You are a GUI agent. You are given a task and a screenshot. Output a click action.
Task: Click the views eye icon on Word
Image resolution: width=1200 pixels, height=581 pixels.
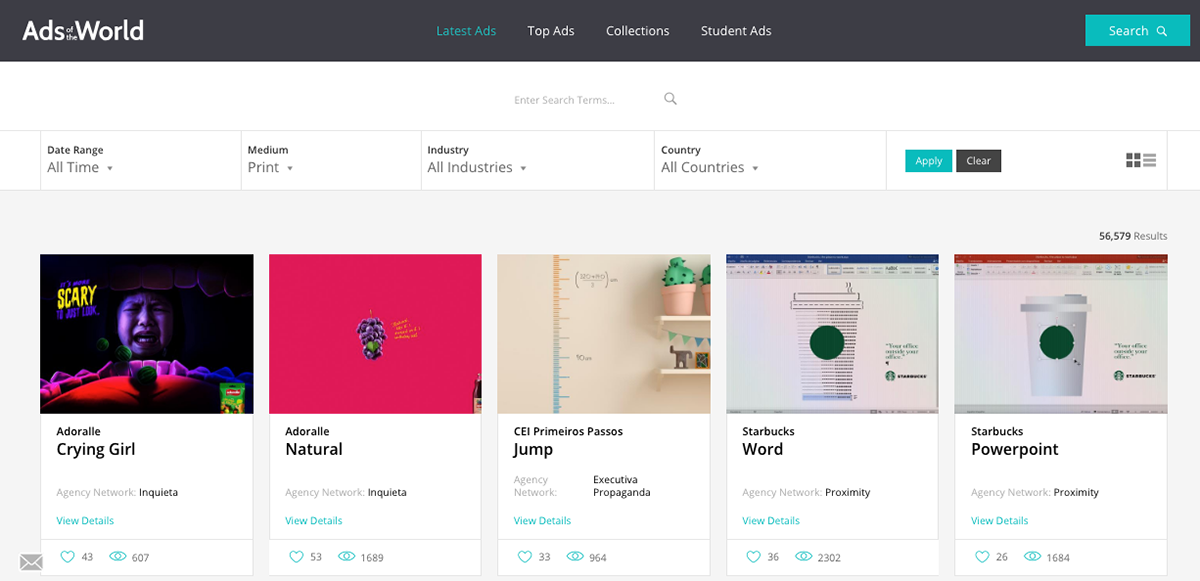804,557
